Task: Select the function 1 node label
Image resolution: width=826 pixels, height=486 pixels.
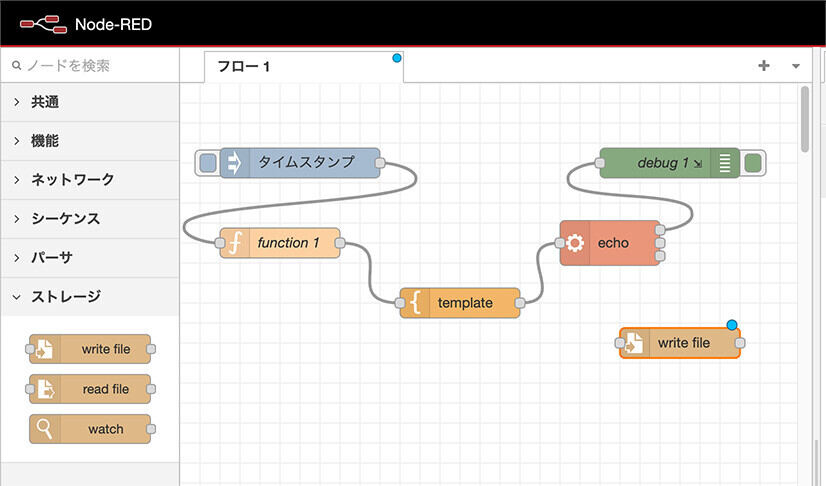Action: tap(288, 243)
